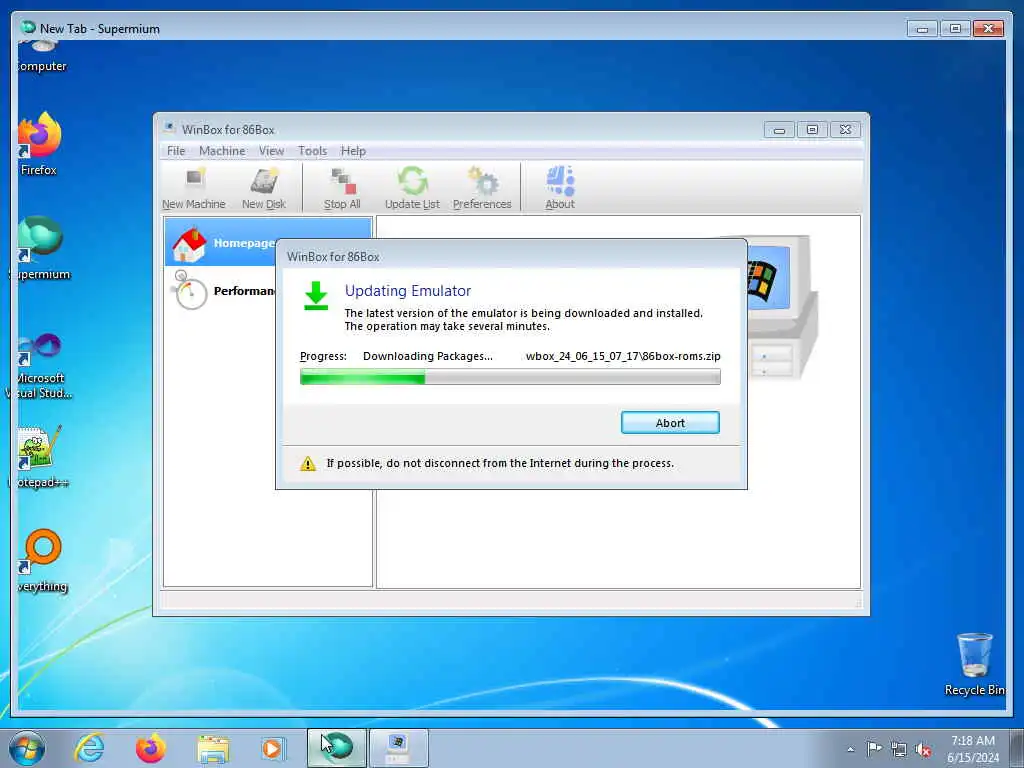Close the Supermium New Tab window

(x=988, y=29)
